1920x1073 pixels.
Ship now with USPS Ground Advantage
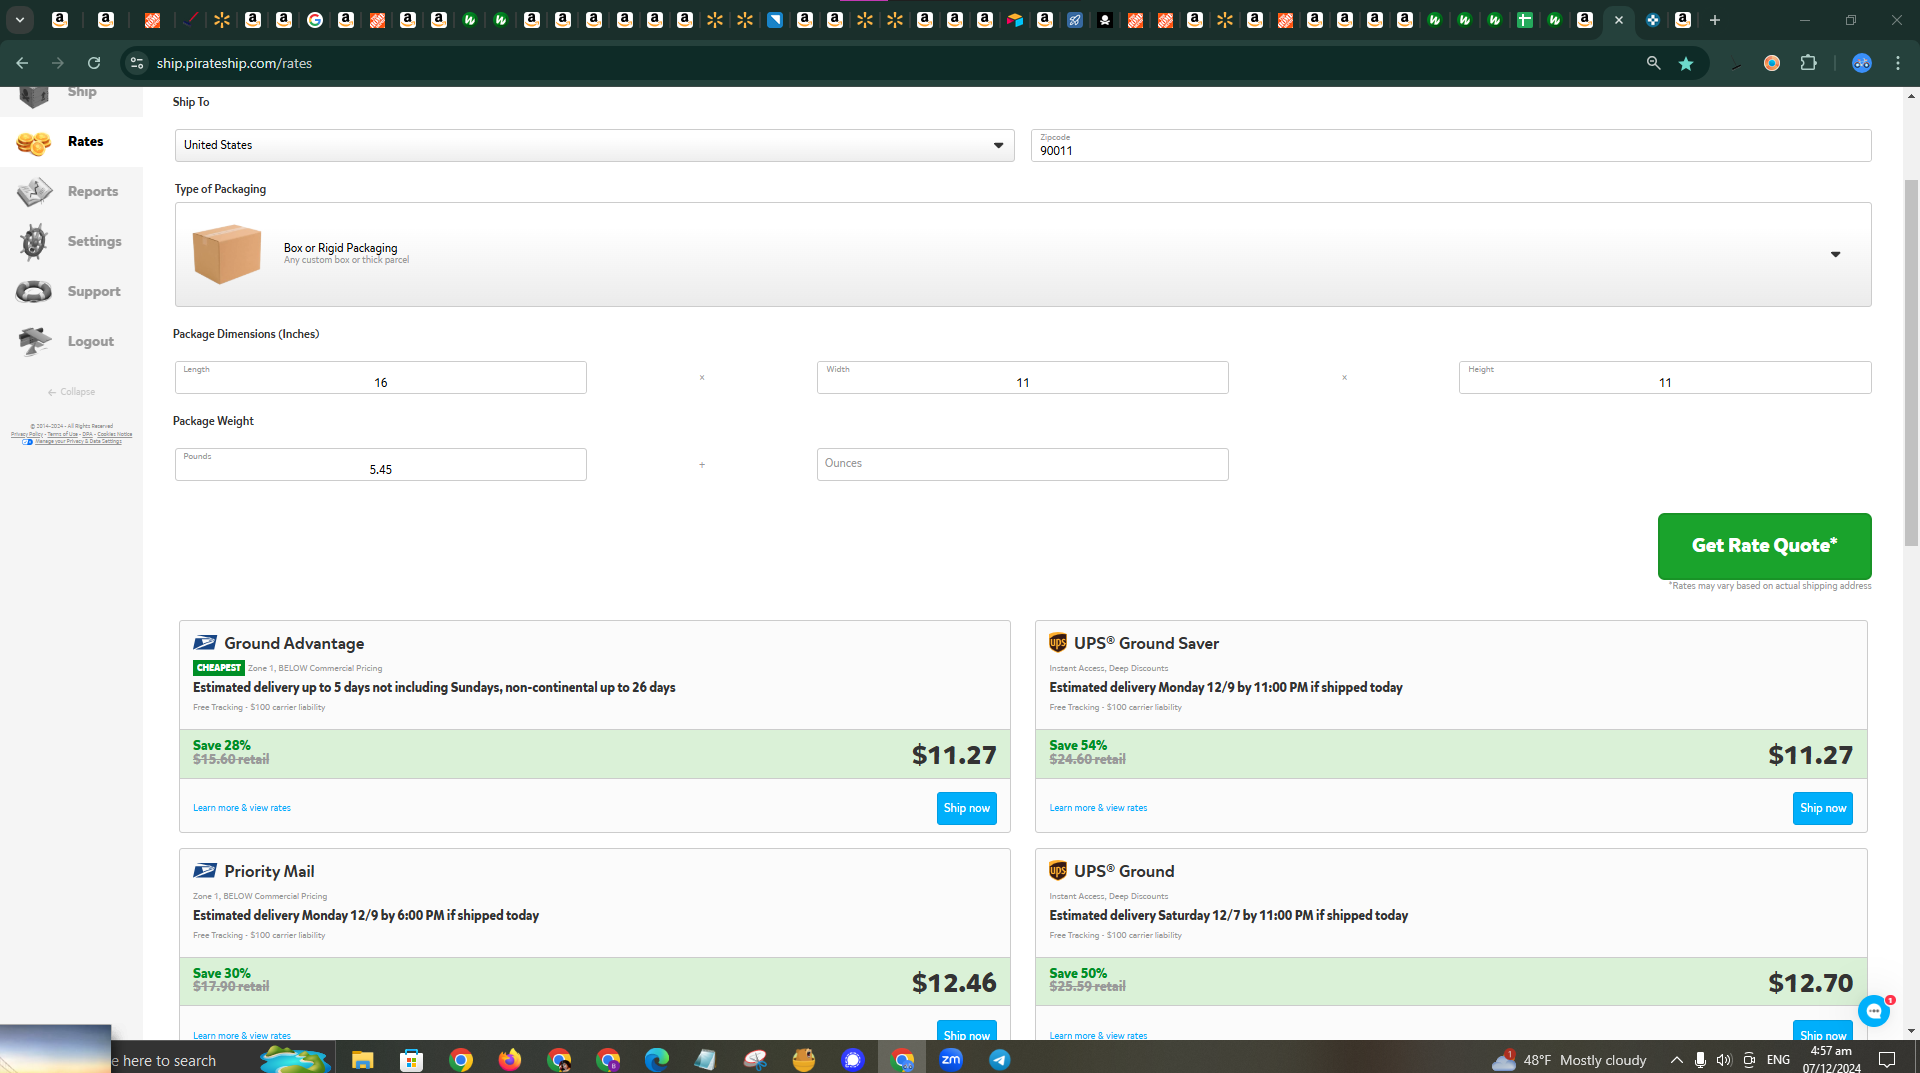966,808
